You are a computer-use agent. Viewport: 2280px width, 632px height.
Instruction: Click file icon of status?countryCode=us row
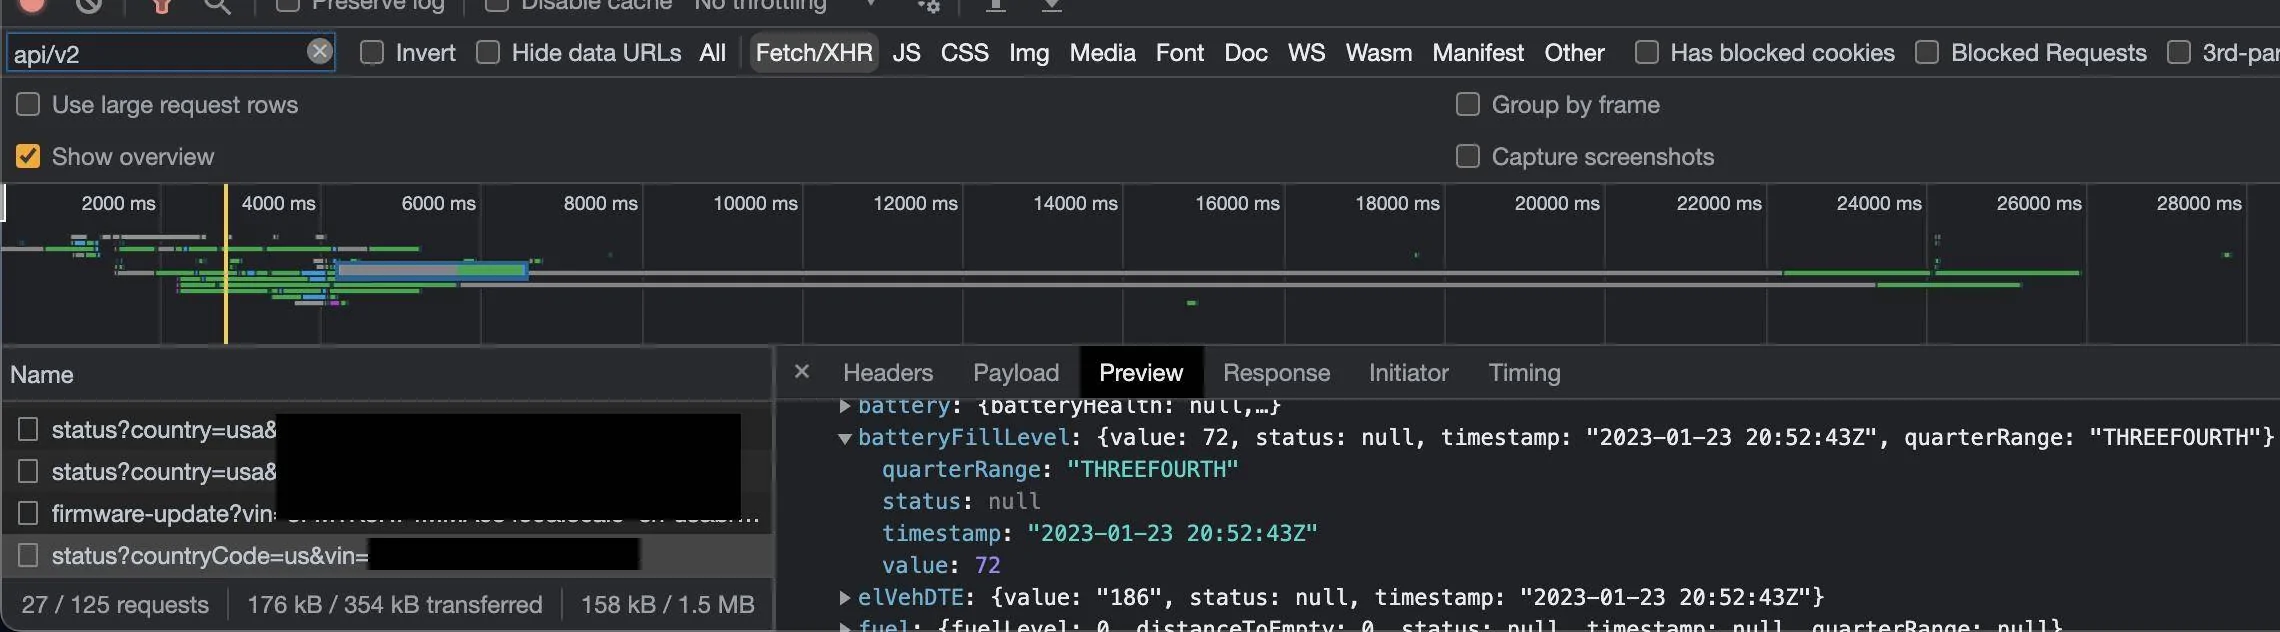(x=28, y=555)
